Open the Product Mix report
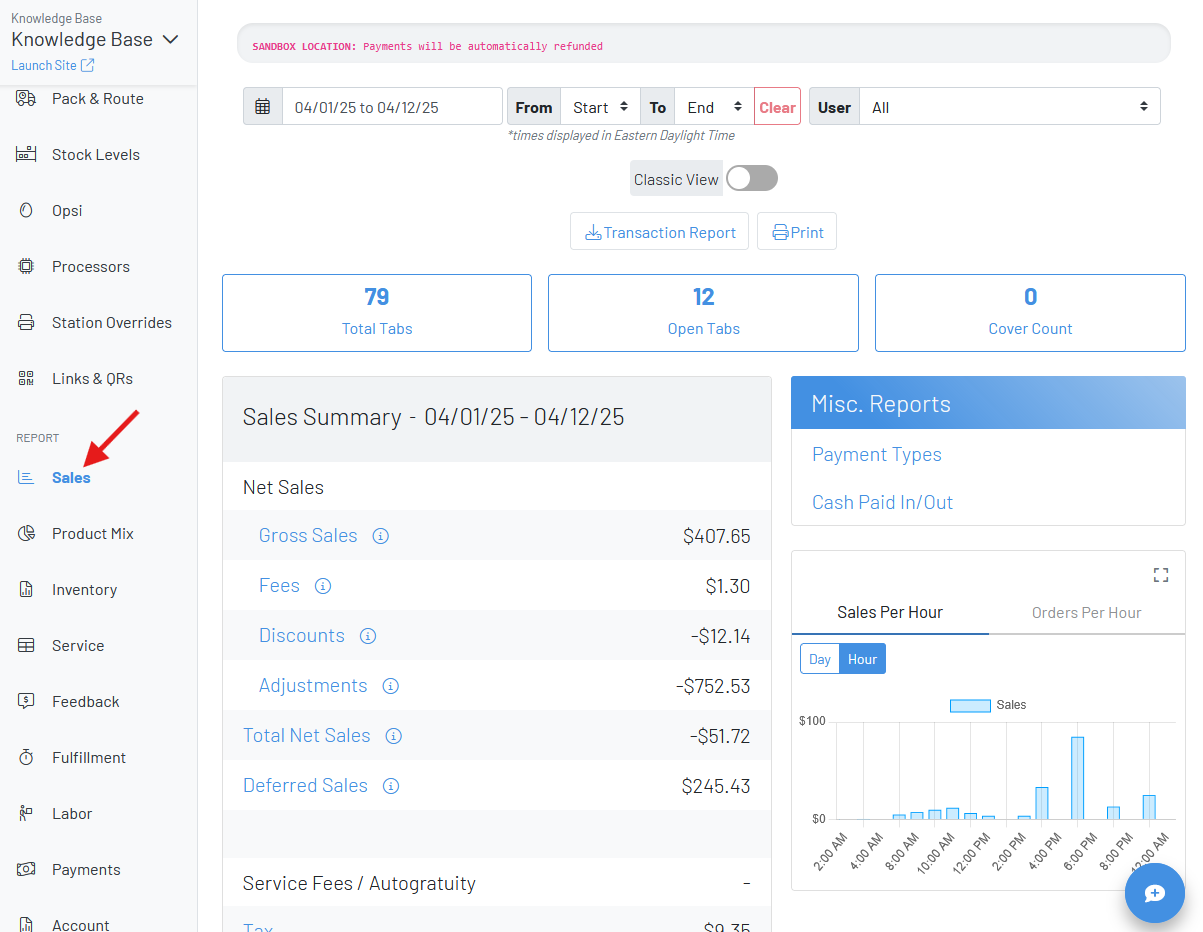 (92, 533)
